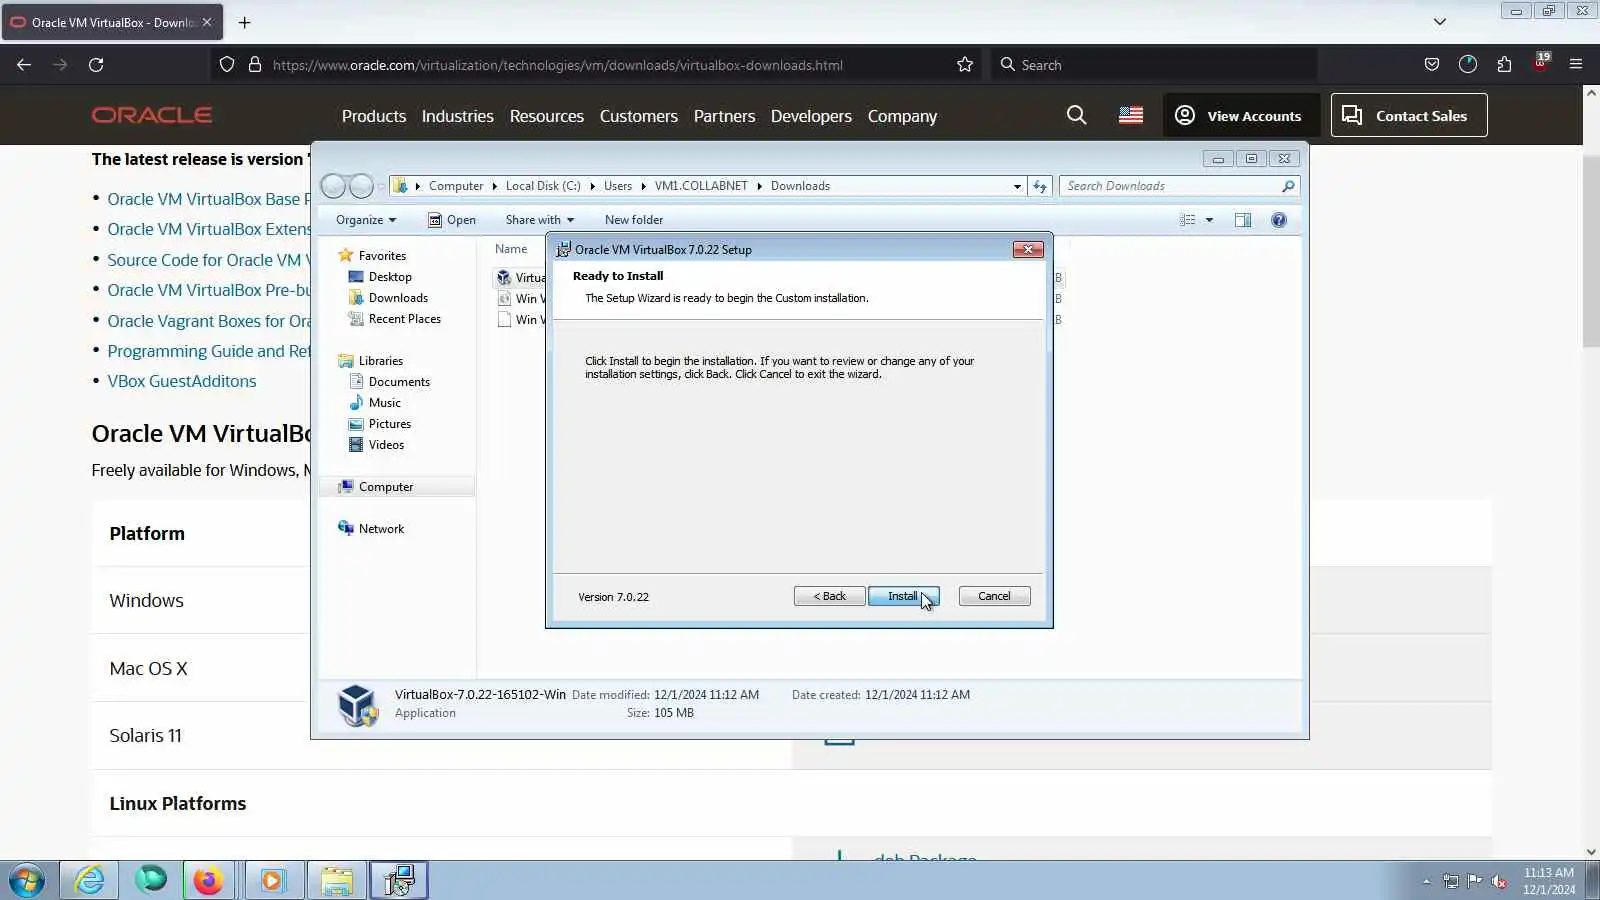Launch Internet Explorer from taskbar
The width and height of the screenshot is (1600, 900).
[x=90, y=881]
